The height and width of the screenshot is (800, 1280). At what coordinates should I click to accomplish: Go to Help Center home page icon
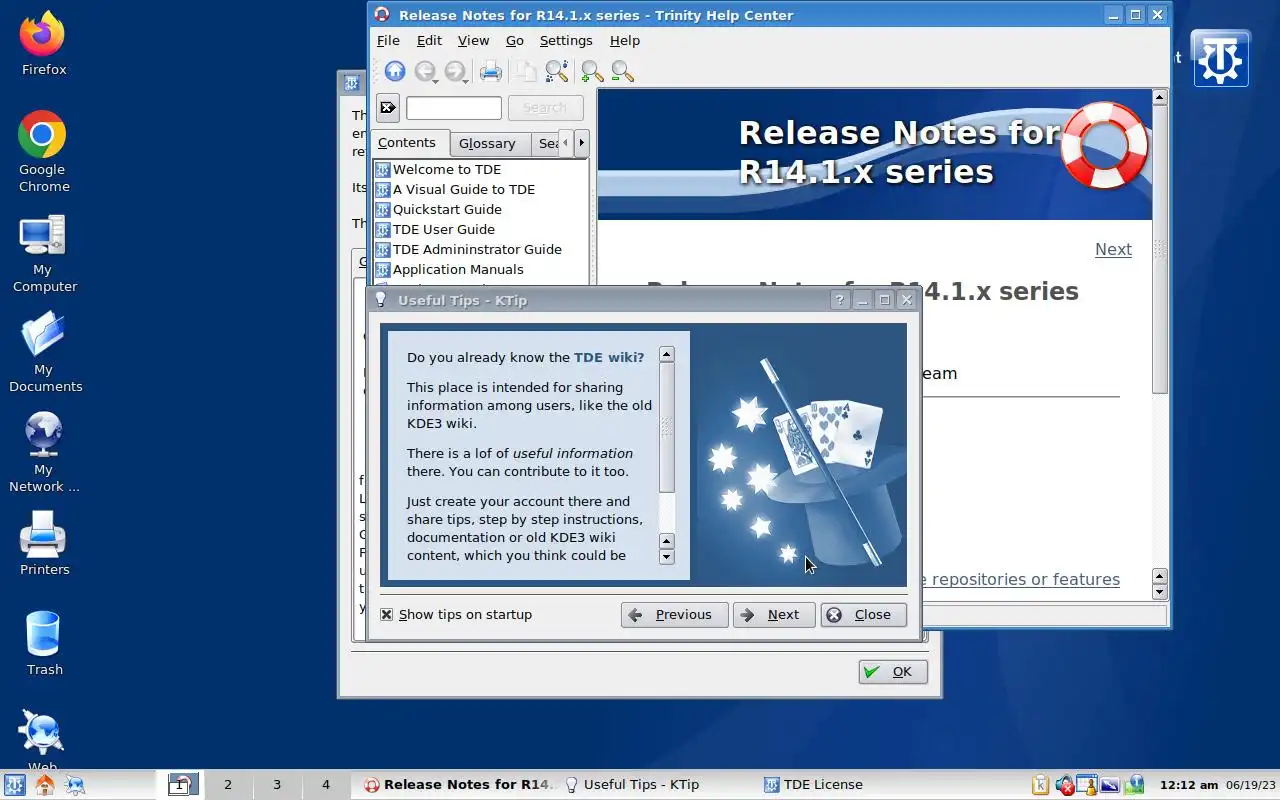coord(395,71)
